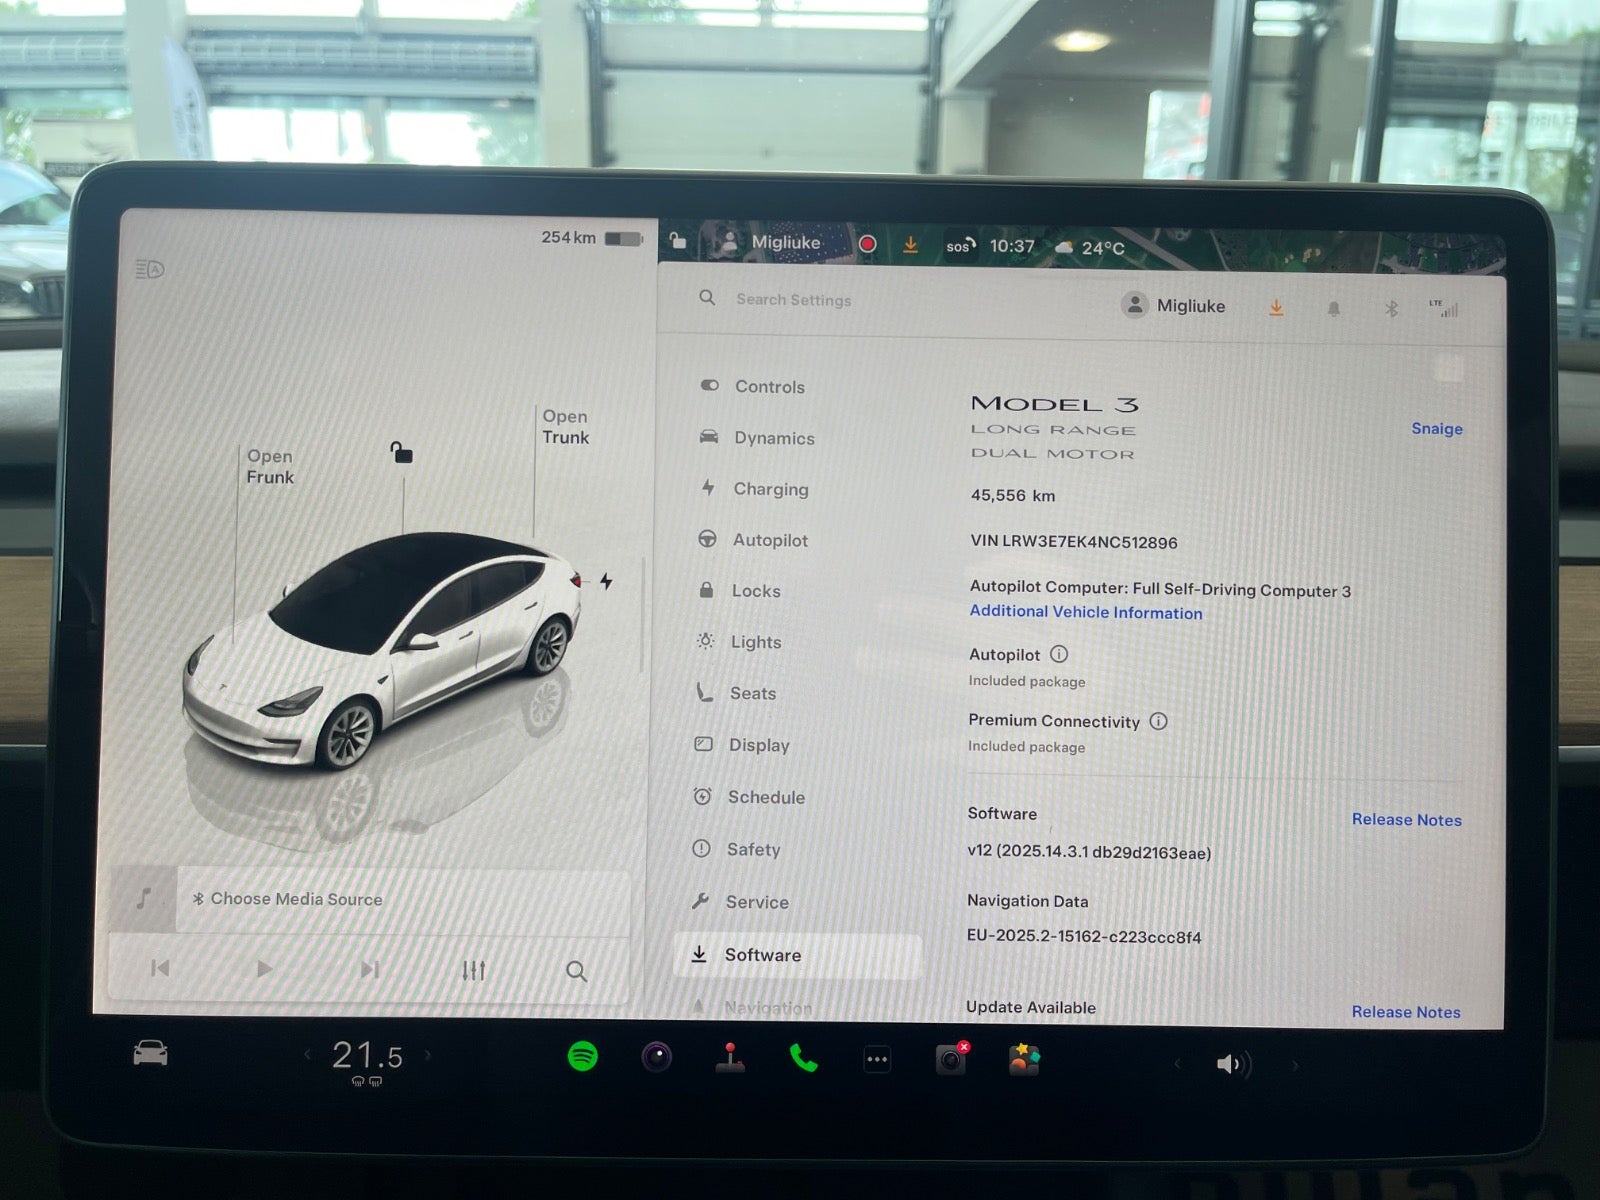Open the Schedule menu

748,796
